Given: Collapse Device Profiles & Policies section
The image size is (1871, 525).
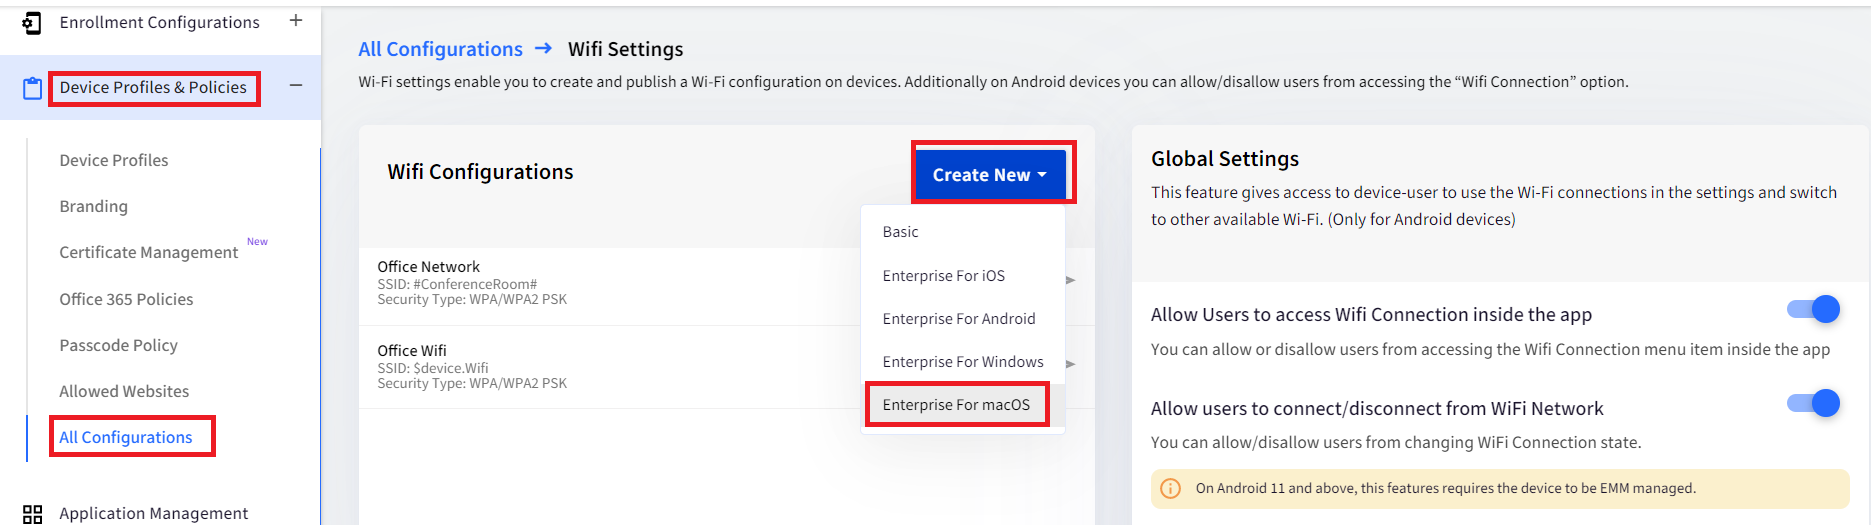Looking at the screenshot, I should coord(296,86).
